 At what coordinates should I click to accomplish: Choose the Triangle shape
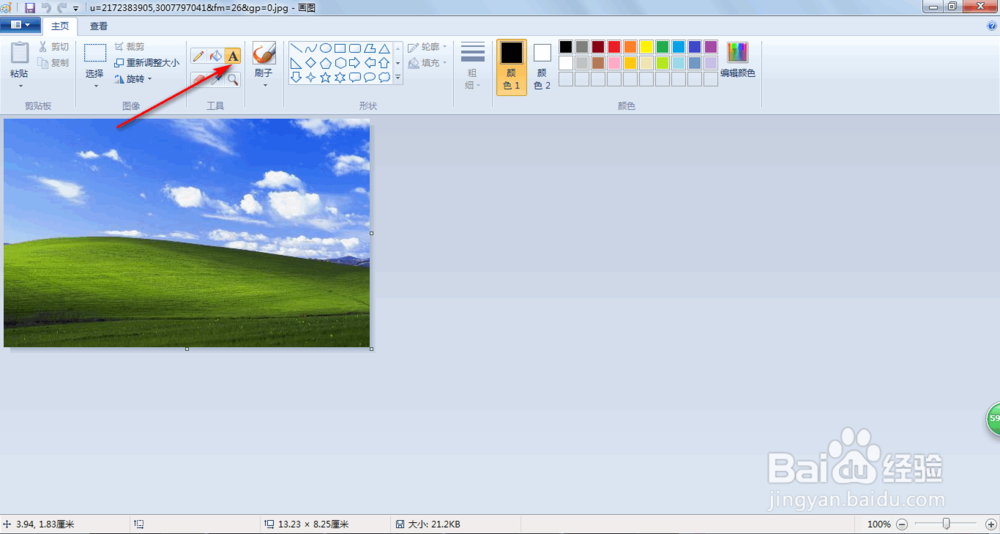click(384, 48)
